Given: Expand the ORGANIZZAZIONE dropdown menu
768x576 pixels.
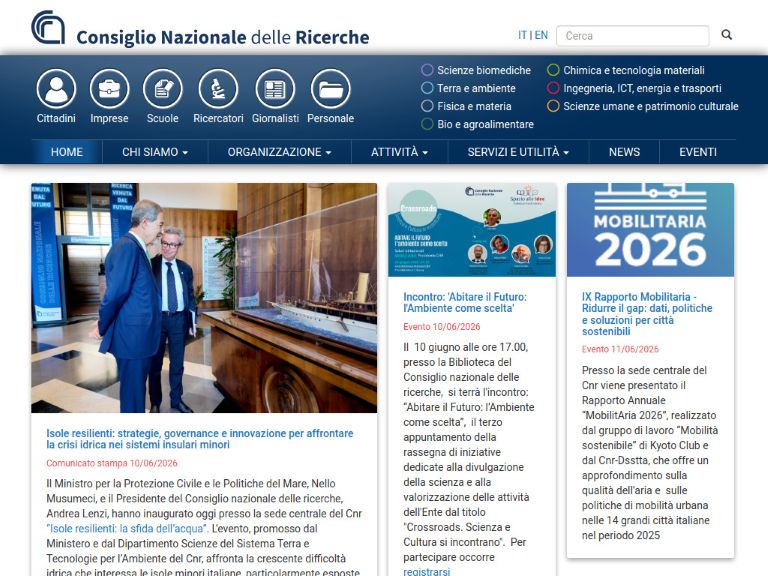Looking at the screenshot, I should click(x=280, y=152).
